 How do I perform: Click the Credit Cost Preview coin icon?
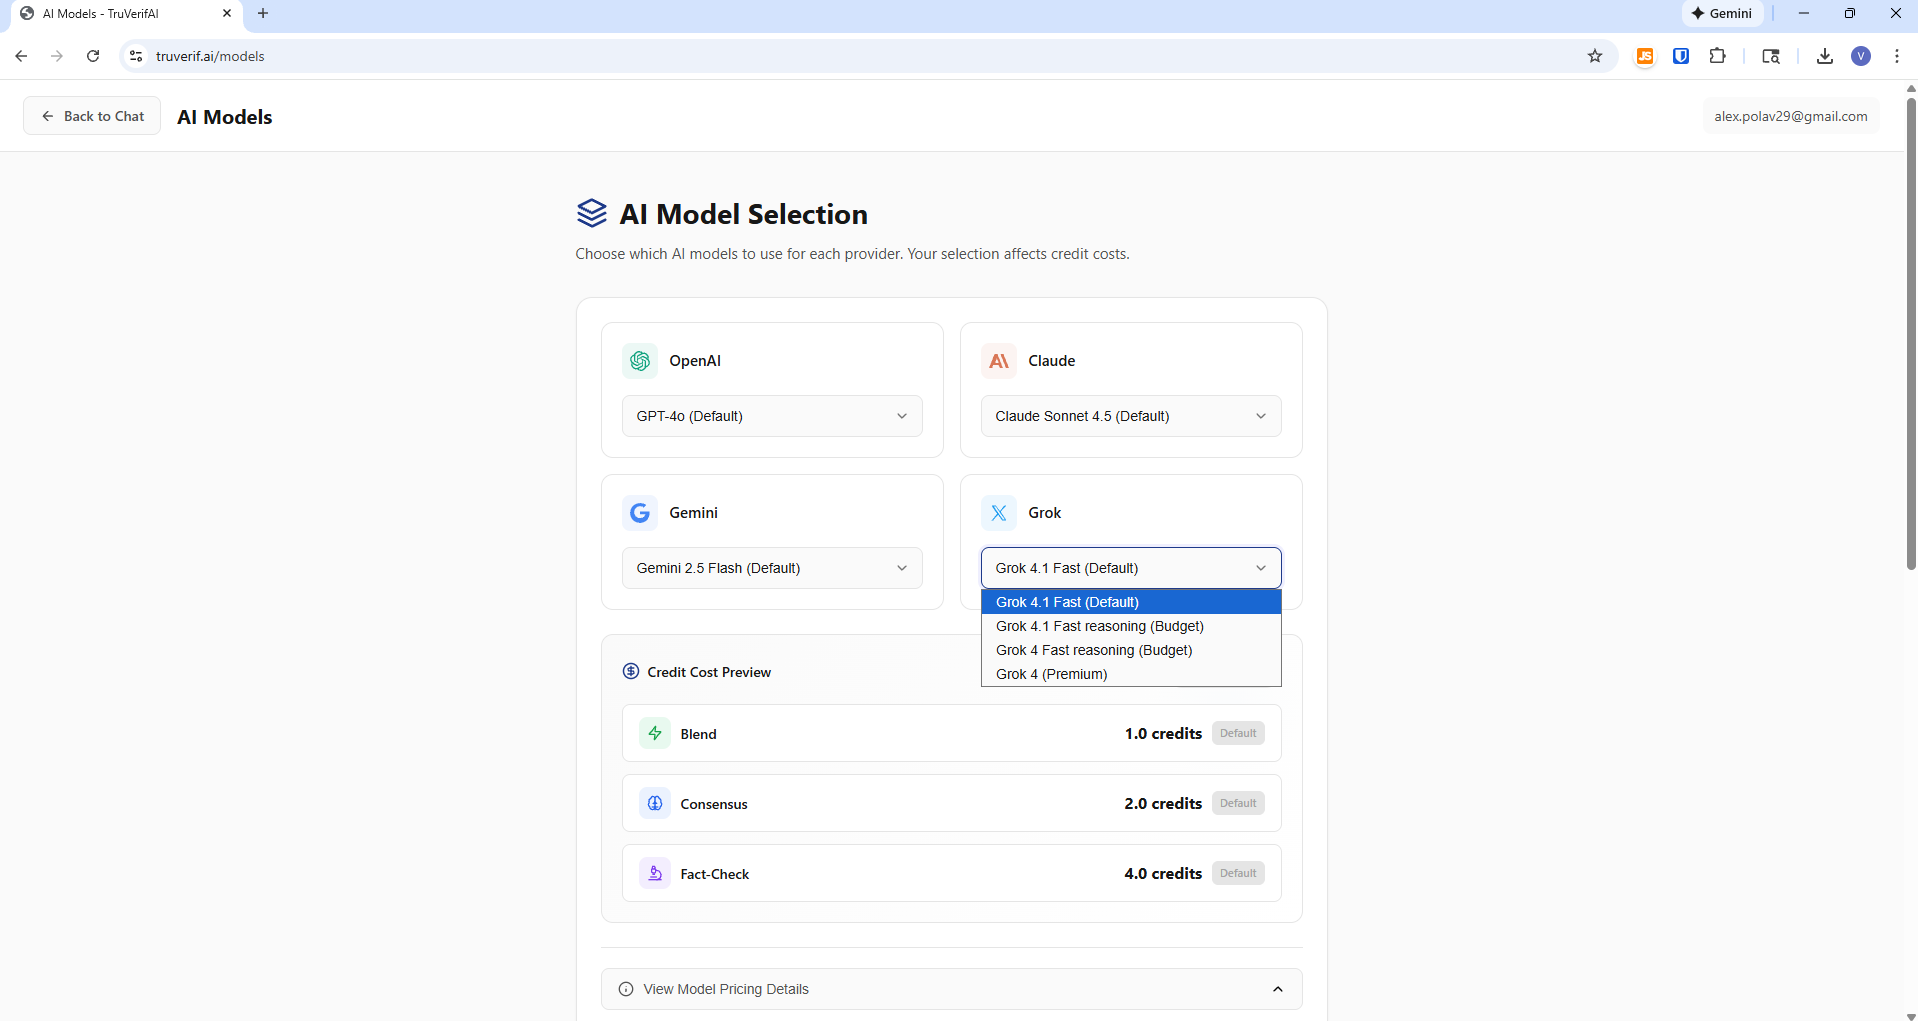tap(630, 671)
